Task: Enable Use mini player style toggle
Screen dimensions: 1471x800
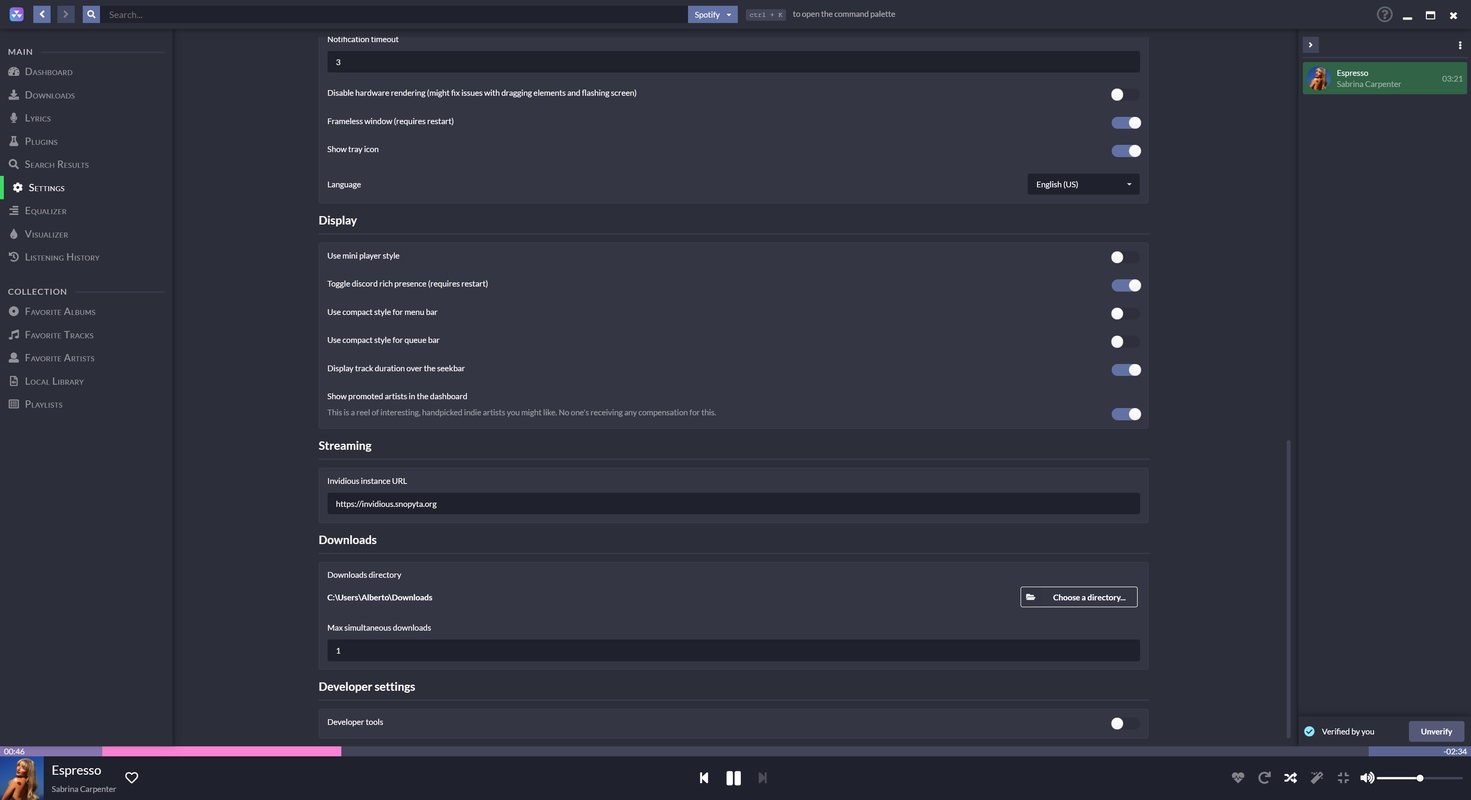Action: click(1125, 257)
